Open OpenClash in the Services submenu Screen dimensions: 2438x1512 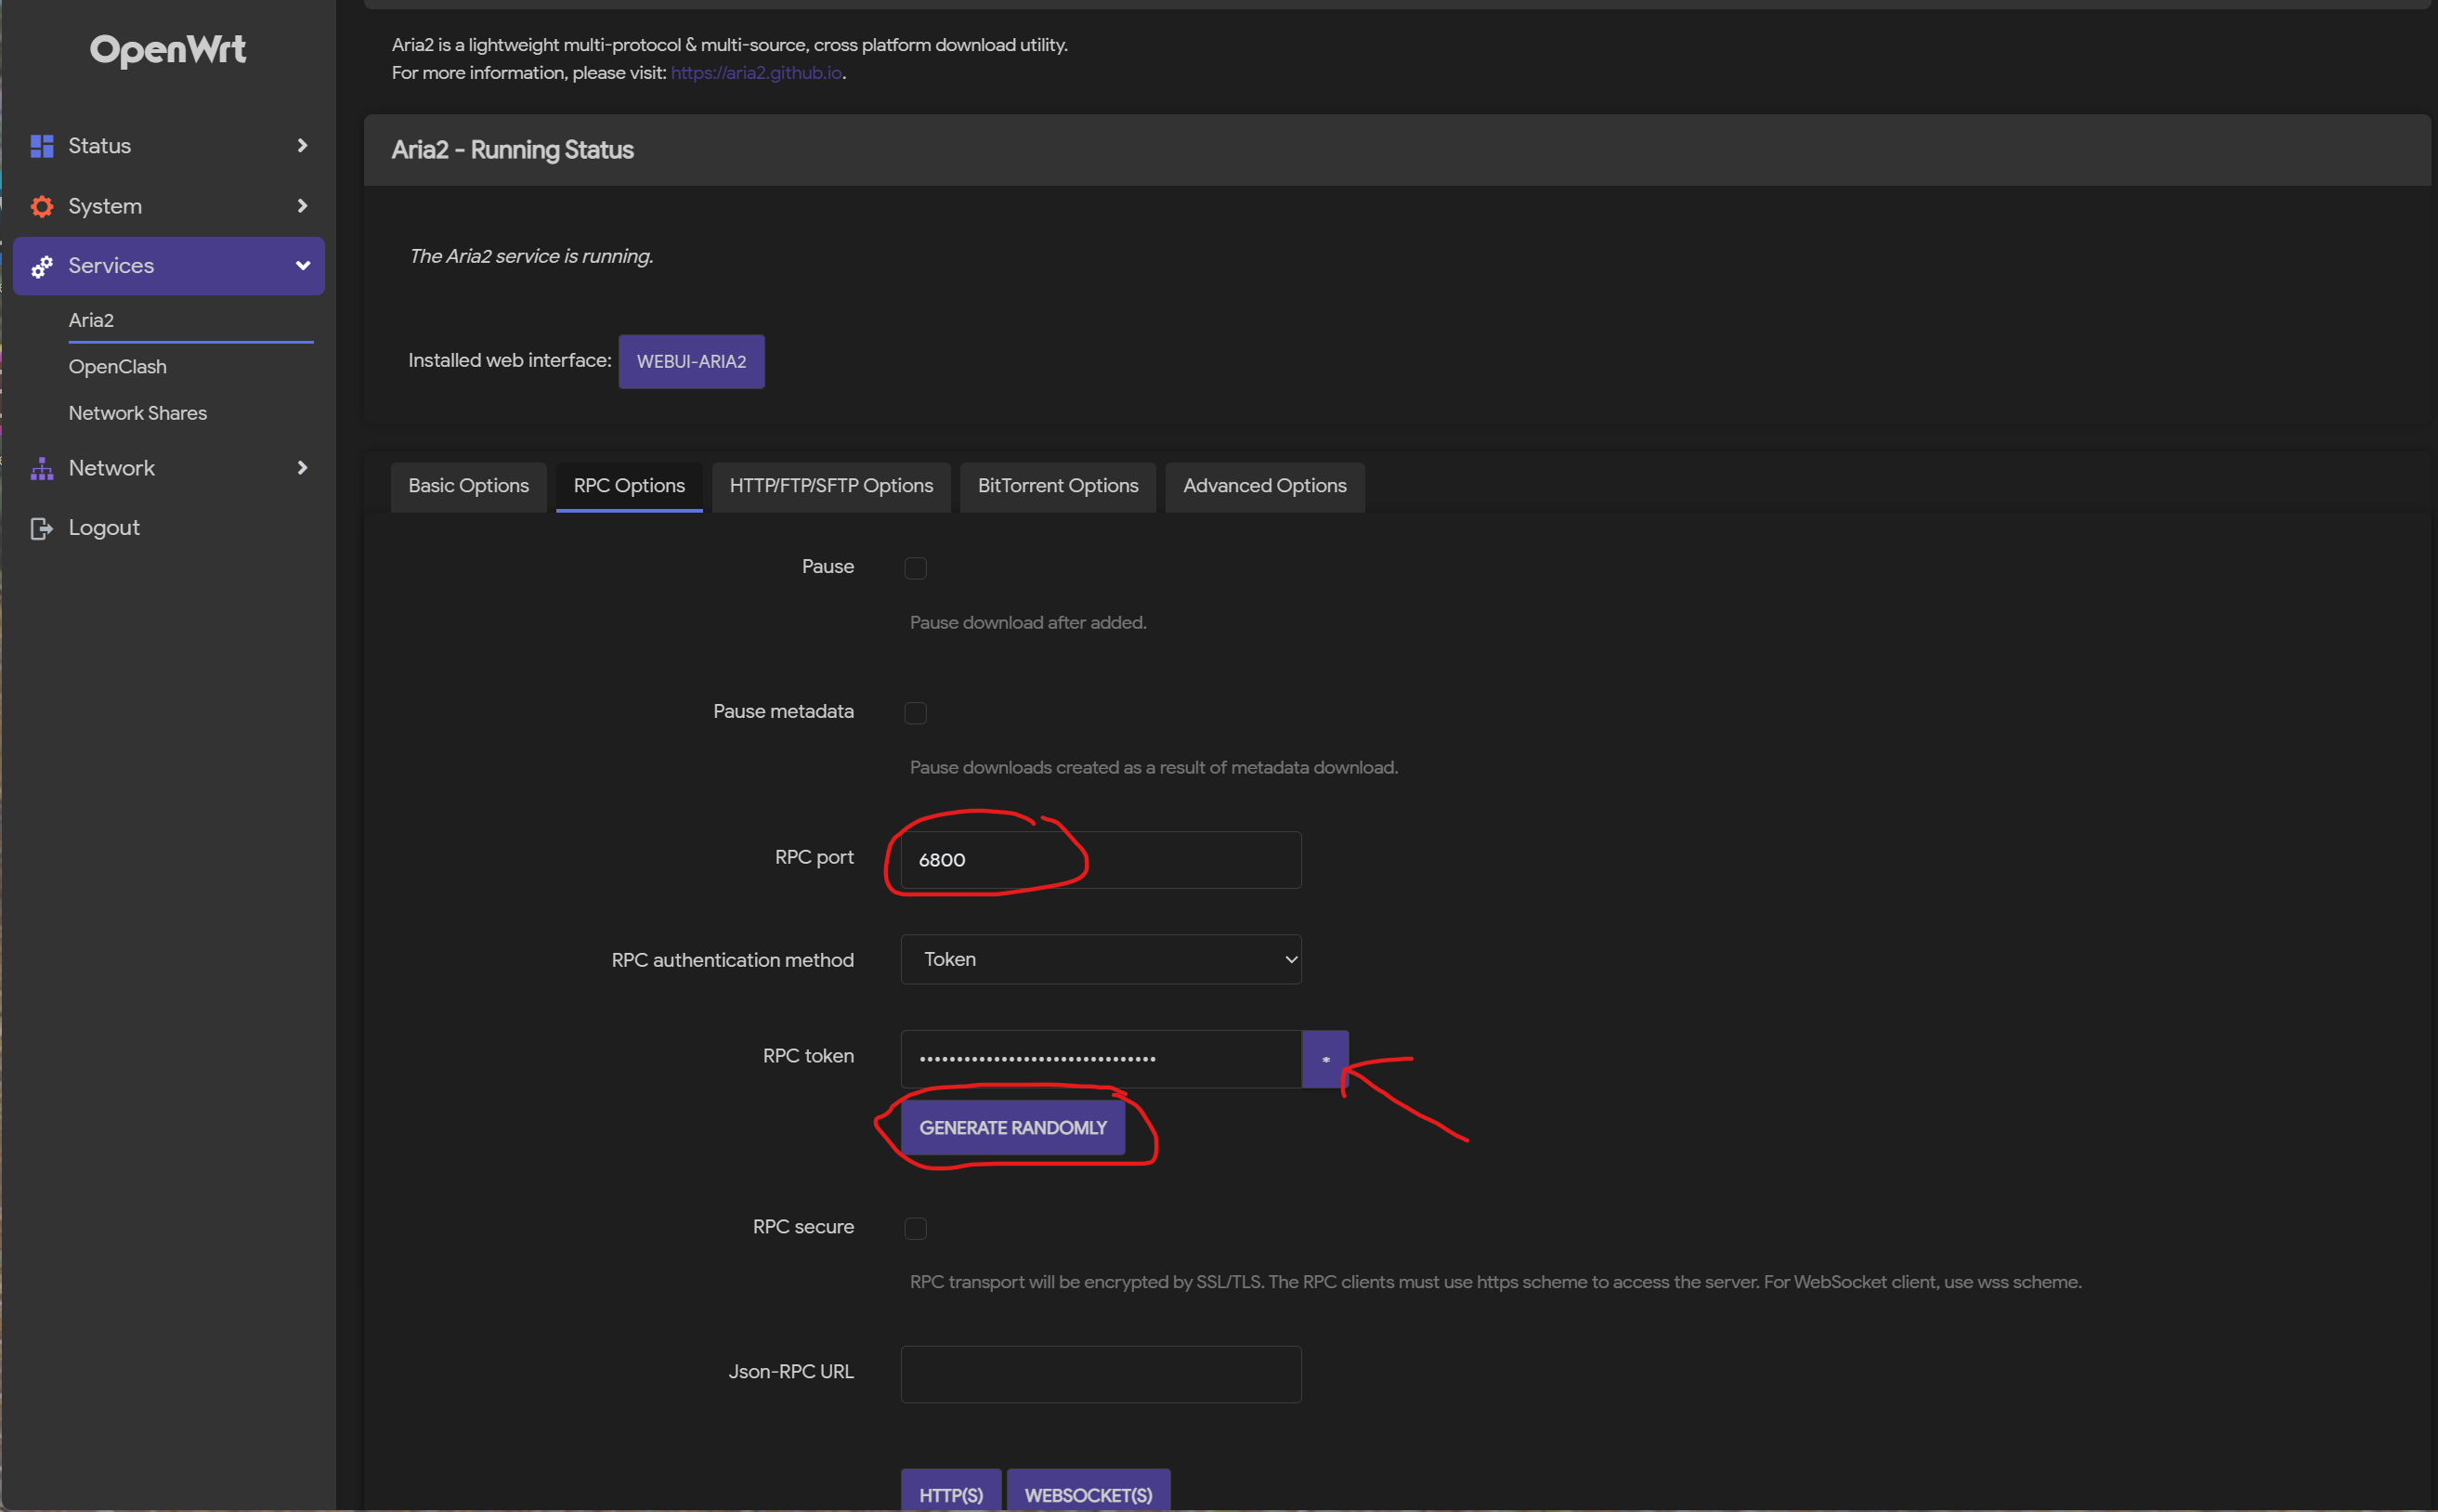click(x=117, y=367)
